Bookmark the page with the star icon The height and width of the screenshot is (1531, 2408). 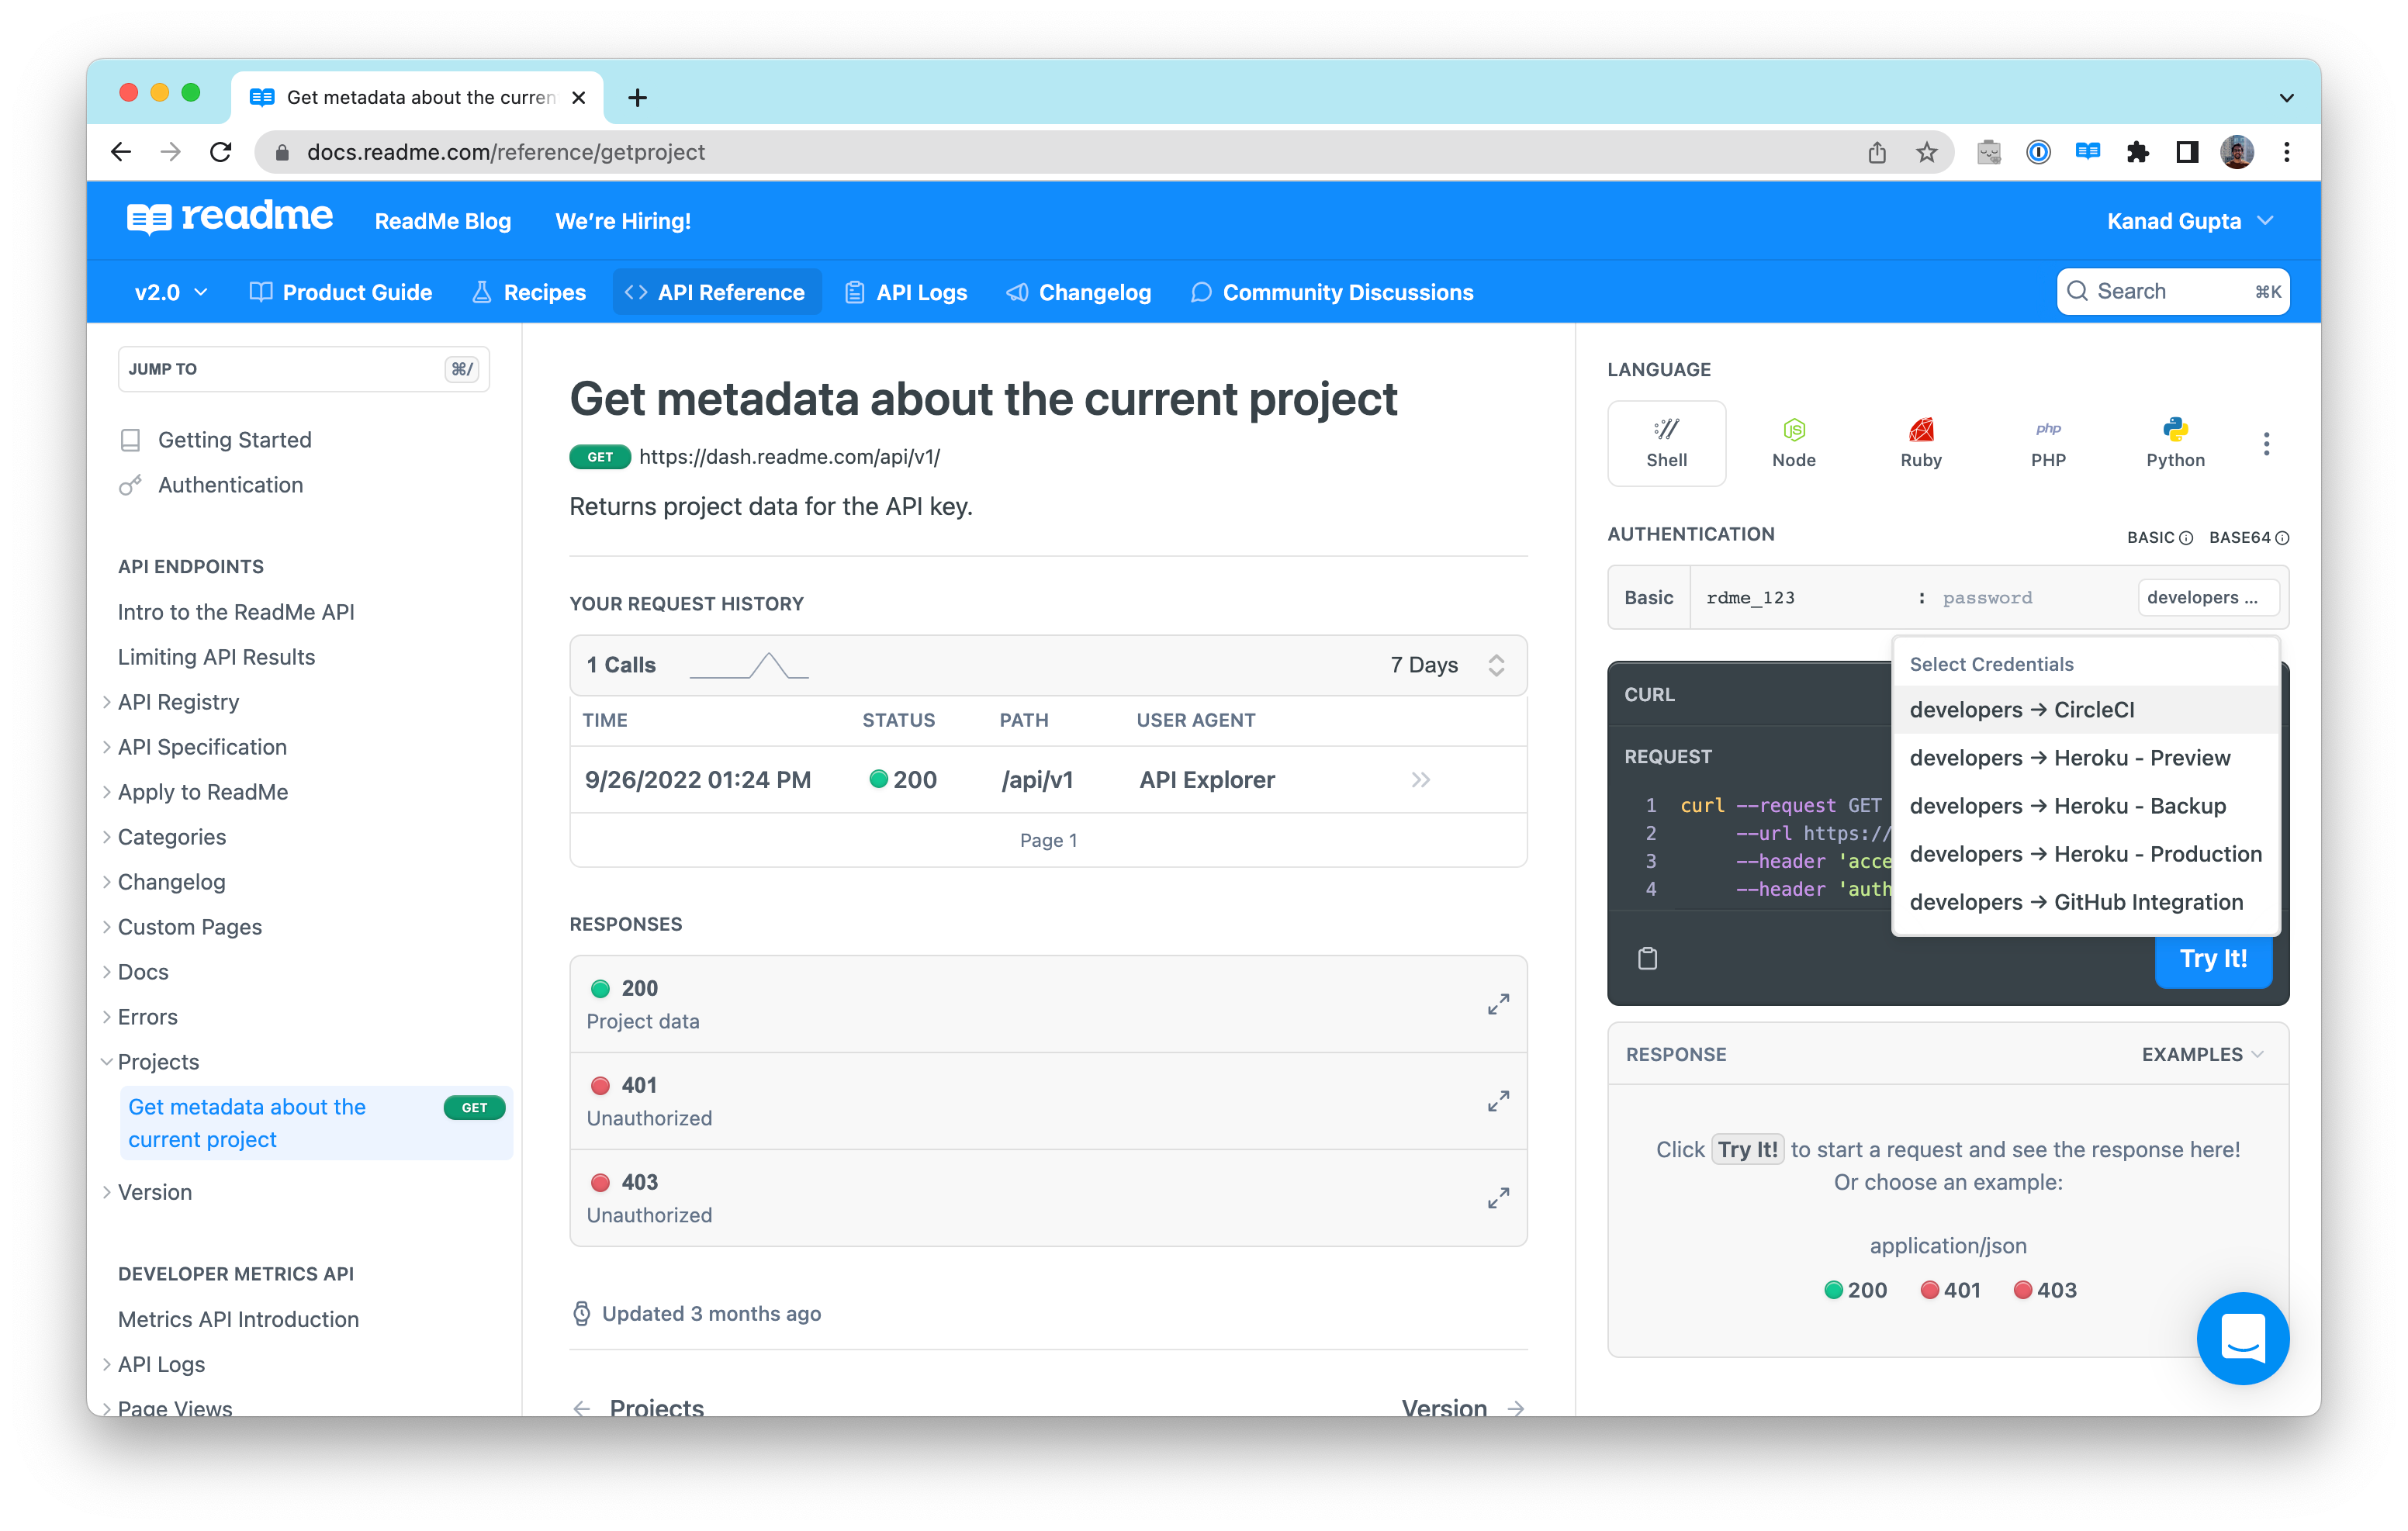click(x=1926, y=152)
